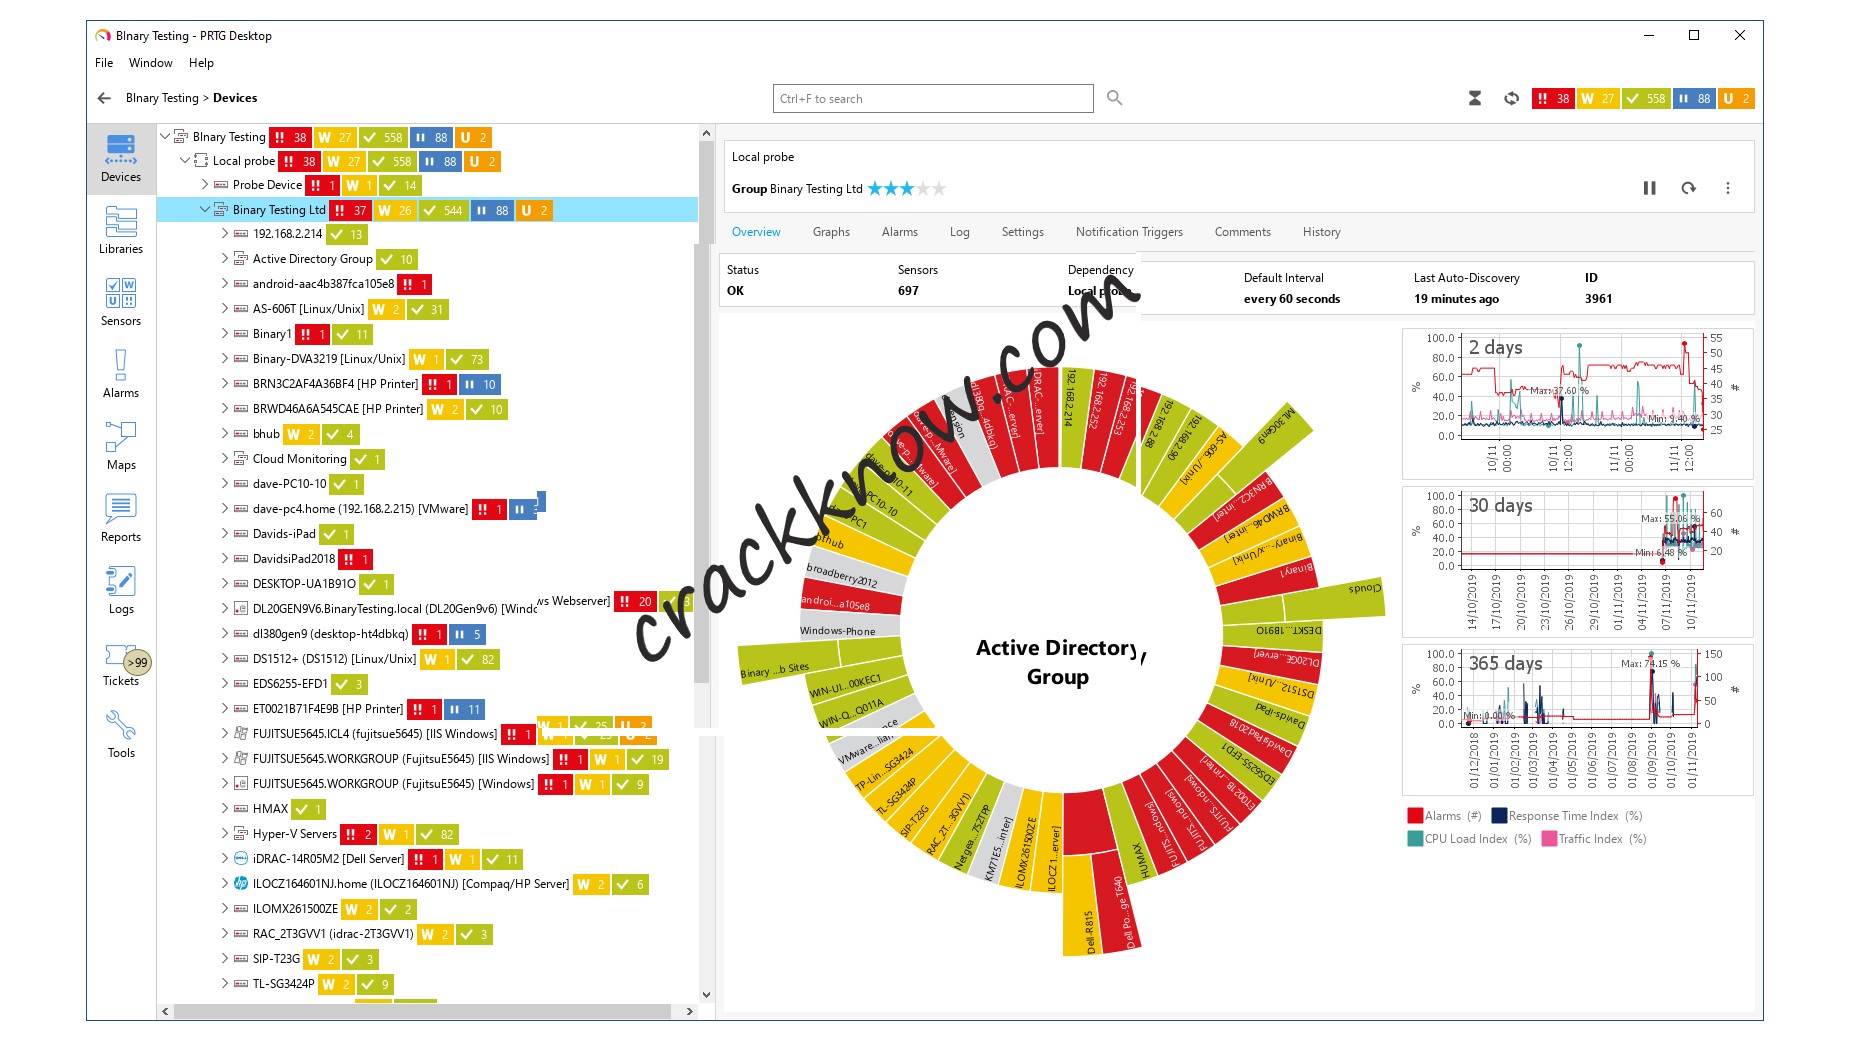
Task: Click the orange U 2 unusual badge in toolbar
Action: tap(1737, 98)
